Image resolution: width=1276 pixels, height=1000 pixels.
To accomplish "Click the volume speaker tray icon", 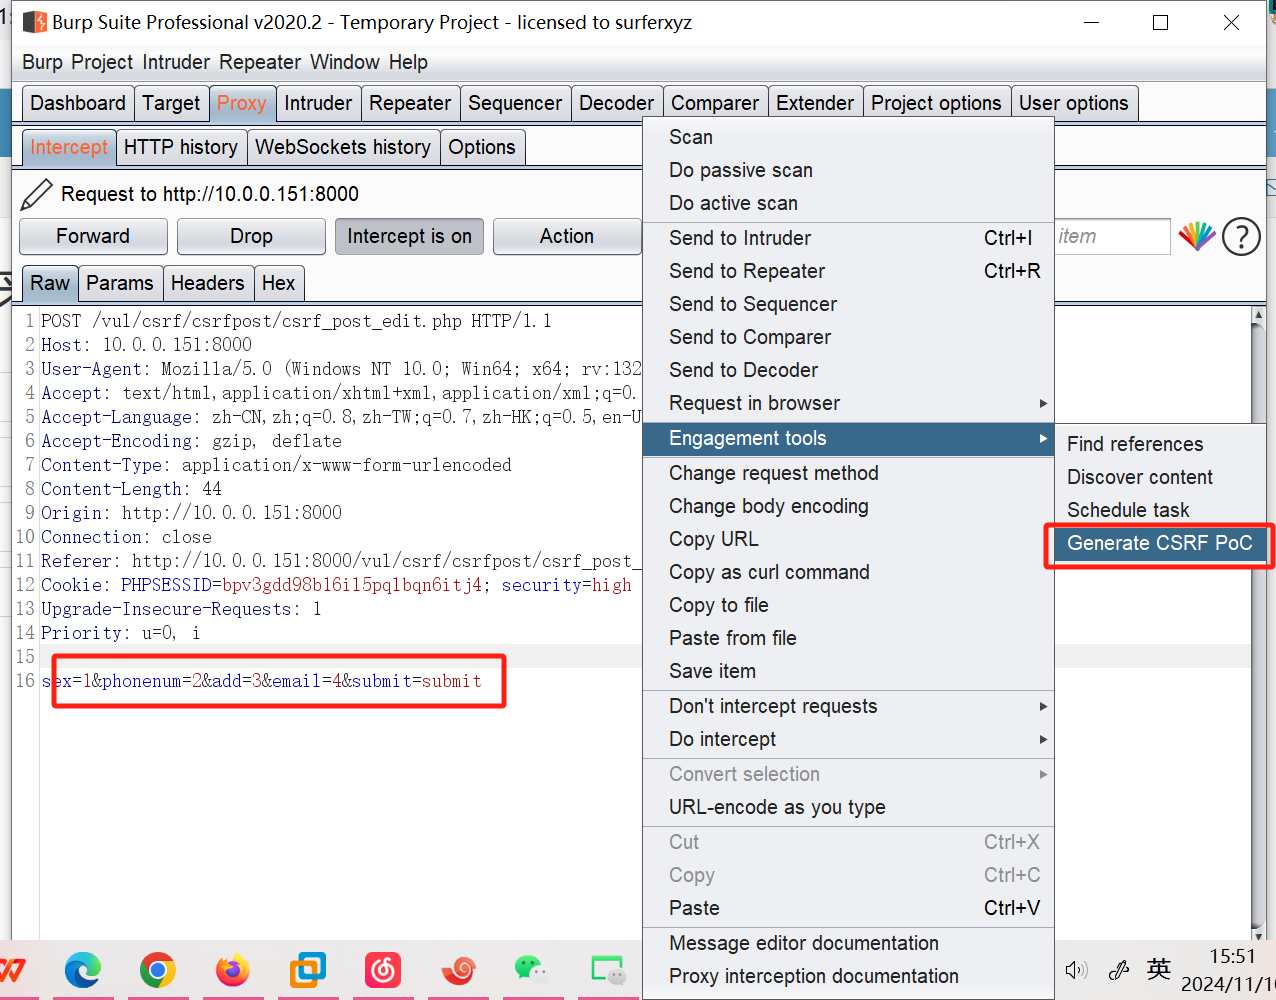I will [x=1076, y=970].
